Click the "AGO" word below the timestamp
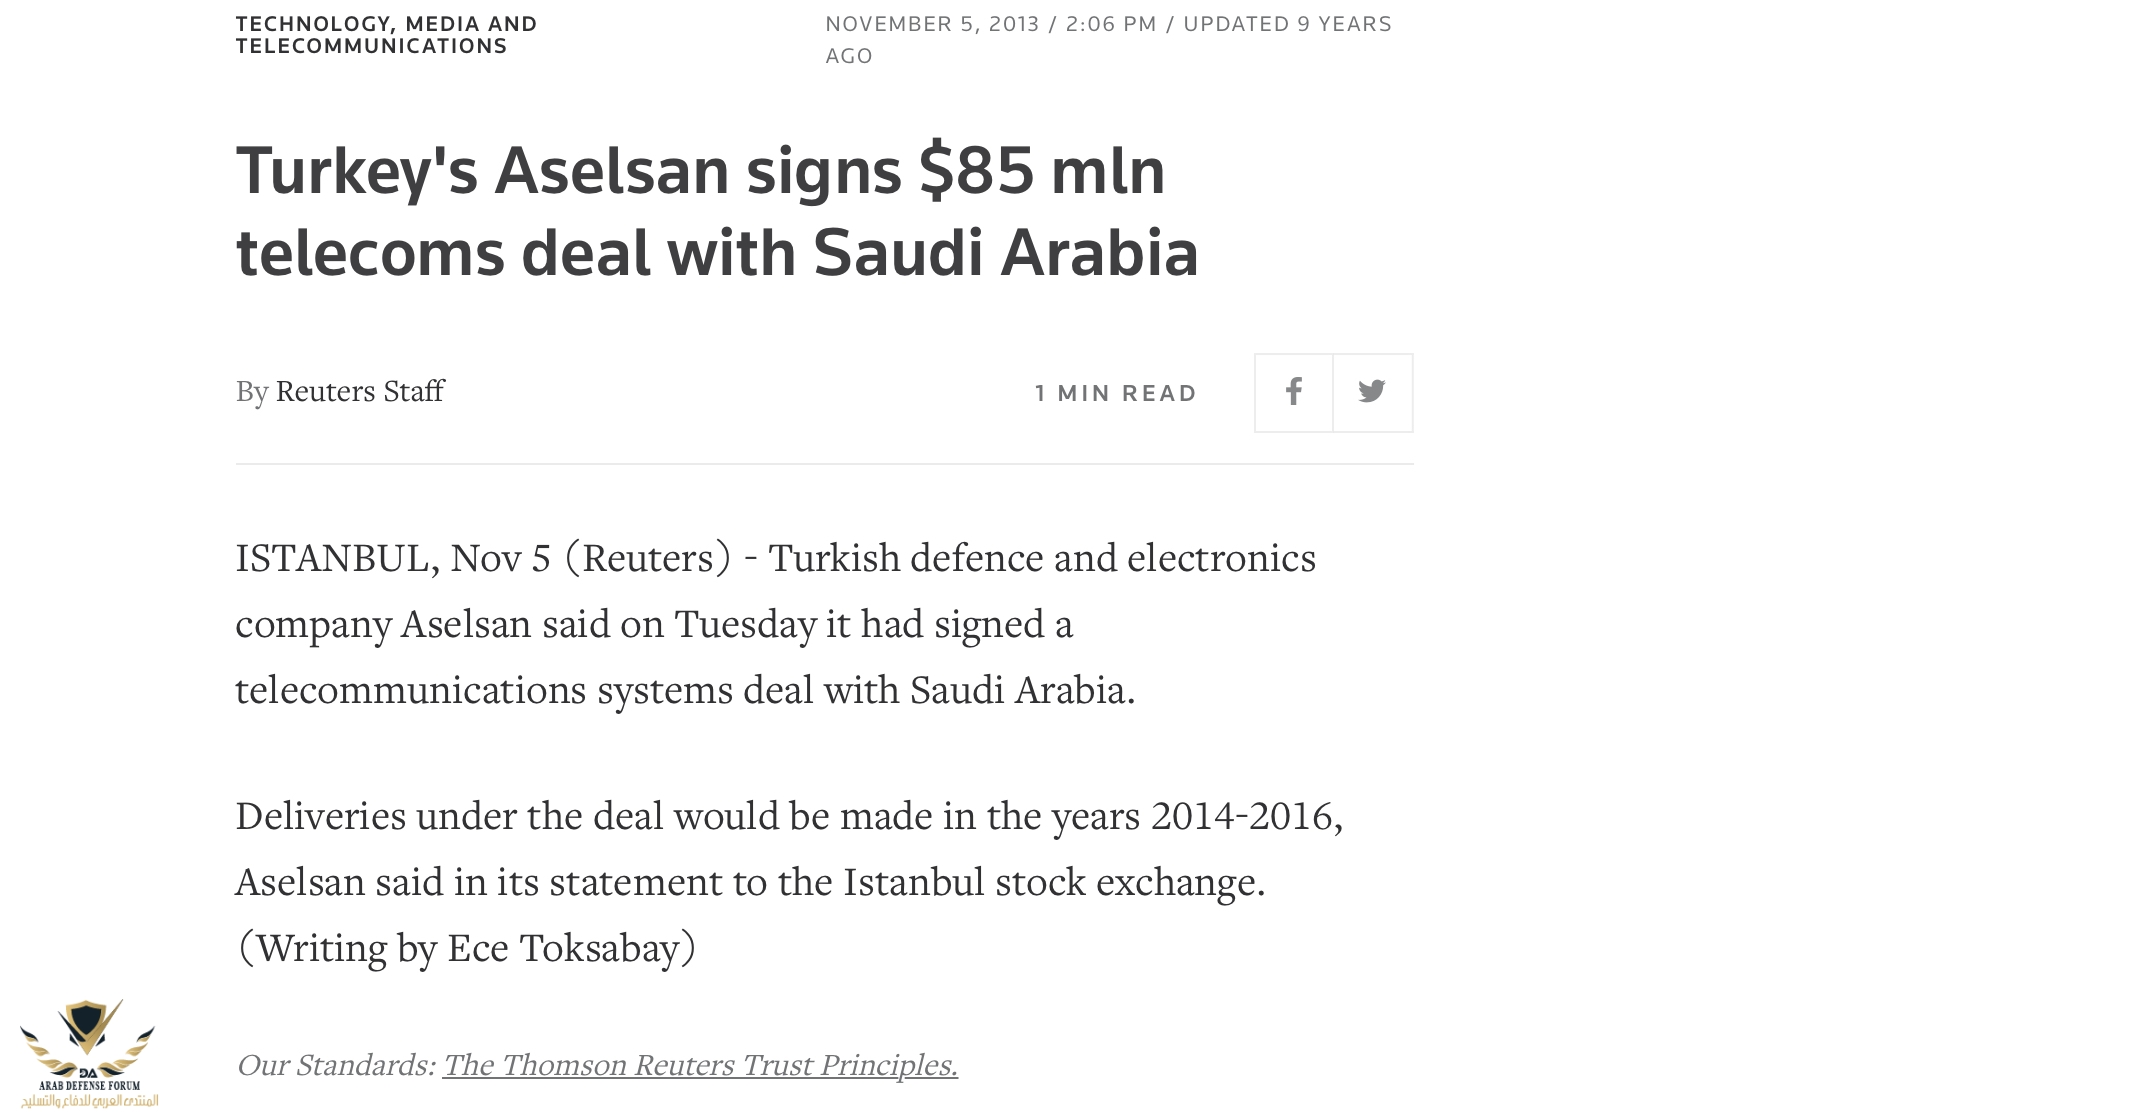The image size is (2150, 1112). click(849, 56)
